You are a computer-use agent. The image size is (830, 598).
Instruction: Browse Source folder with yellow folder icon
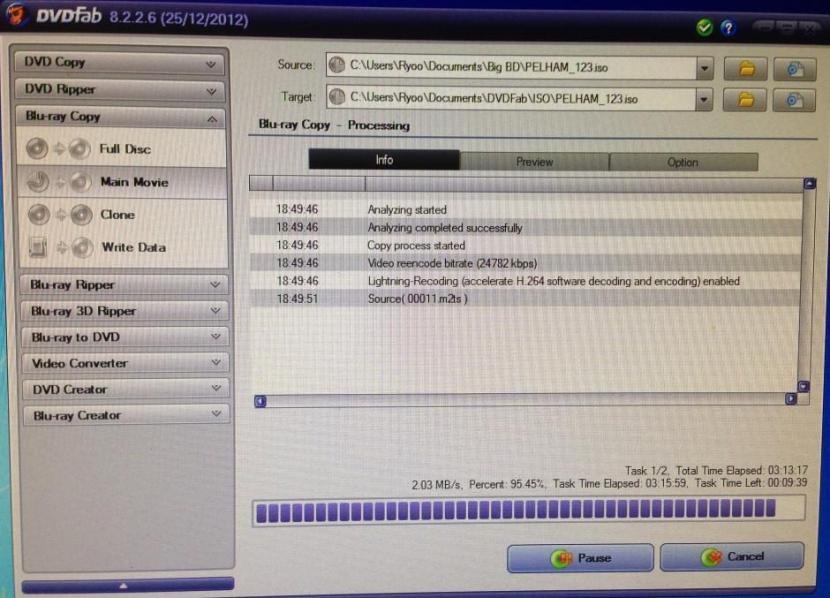pyautogui.click(x=745, y=68)
